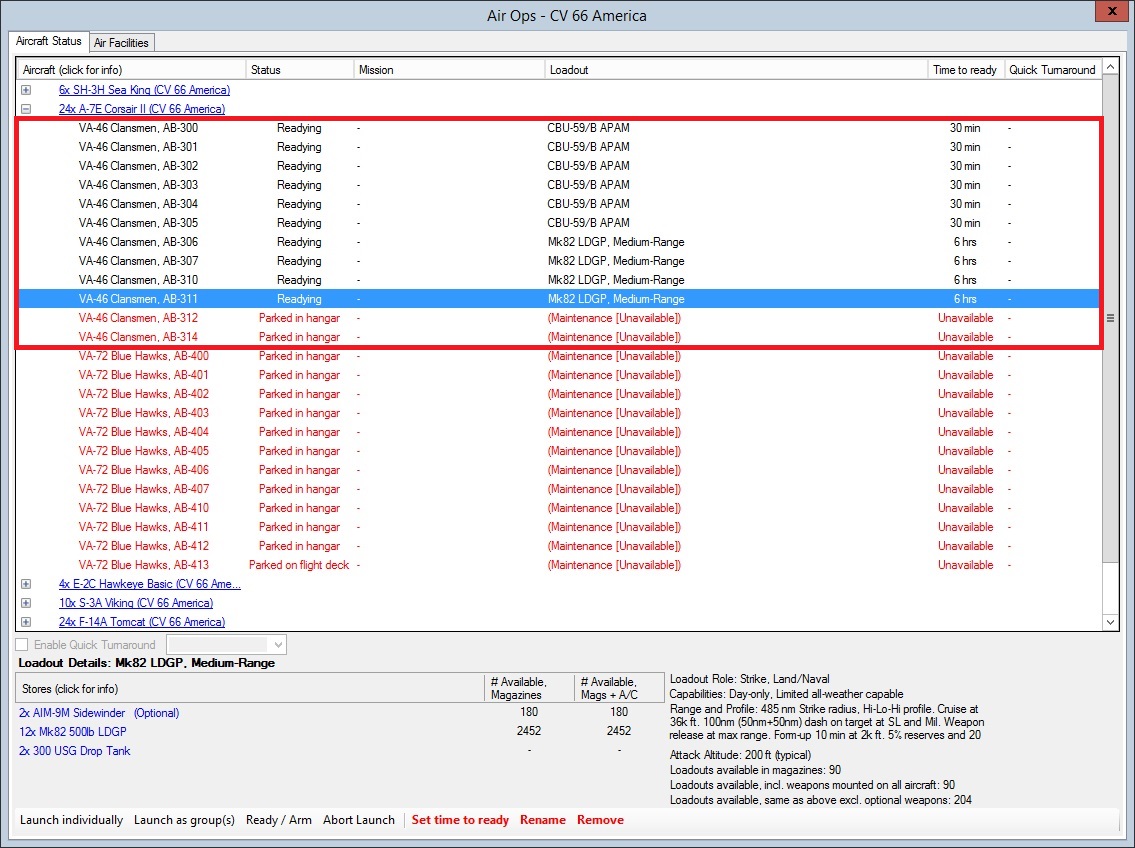Click the Quick Turnaround column header
The width and height of the screenshot is (1135, 848).
point(1052,69)
